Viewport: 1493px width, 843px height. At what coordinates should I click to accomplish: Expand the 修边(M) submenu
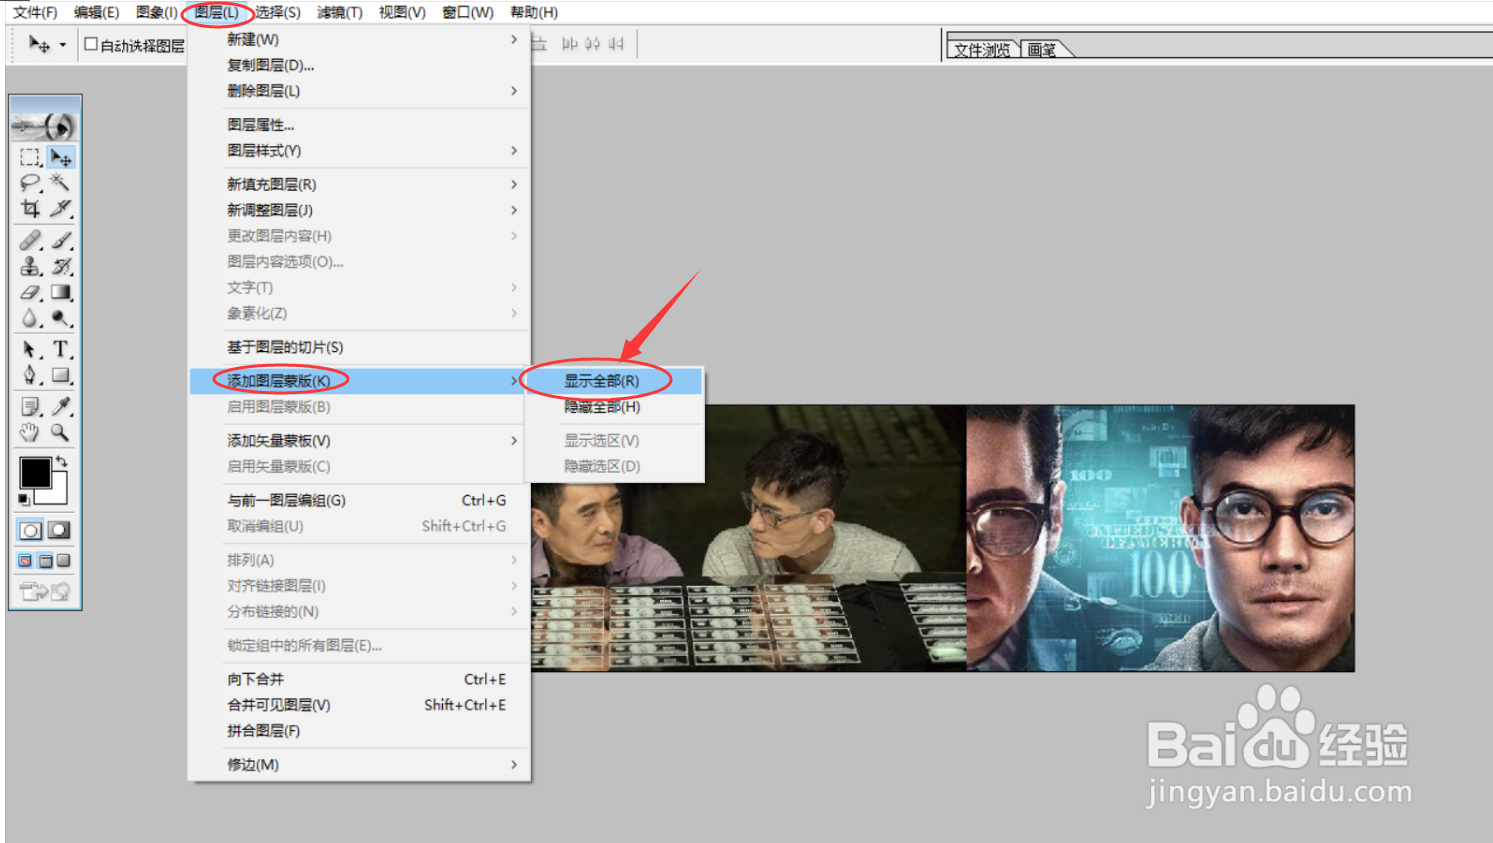coord(360,765)
